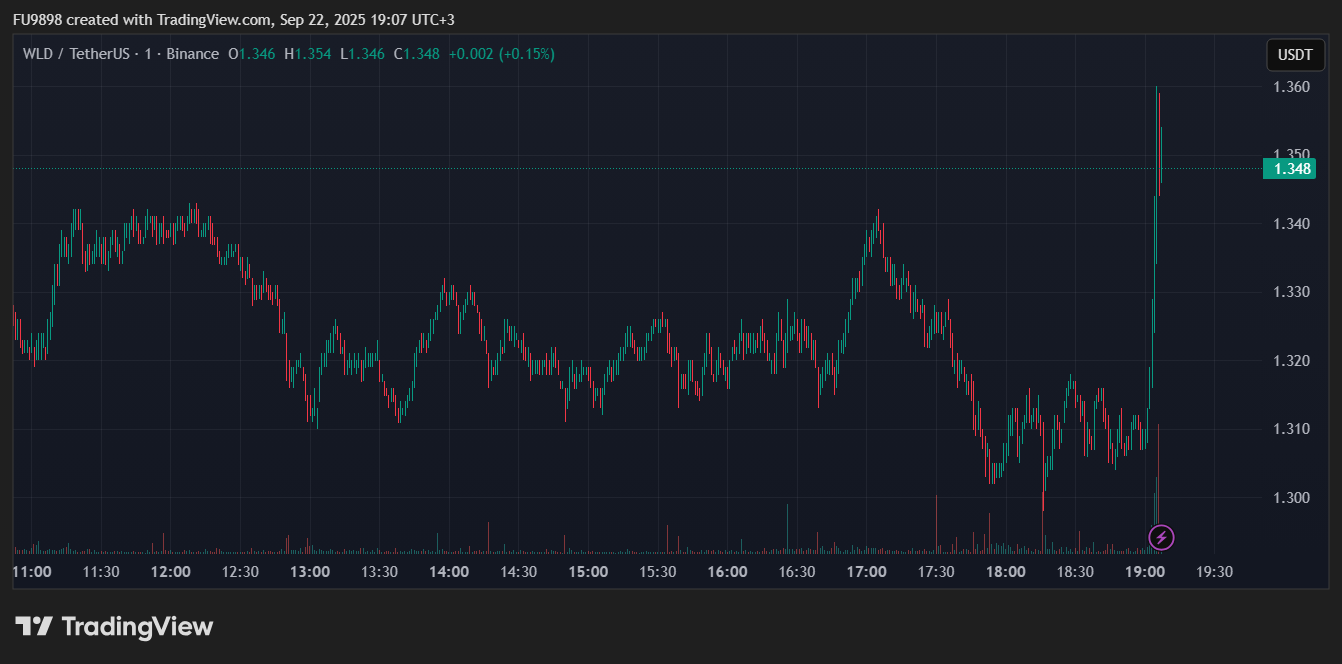Click the +0.002 (+0.15%) change value
This screenshot has width=1342, height=664.
click(x=501, y=54)
